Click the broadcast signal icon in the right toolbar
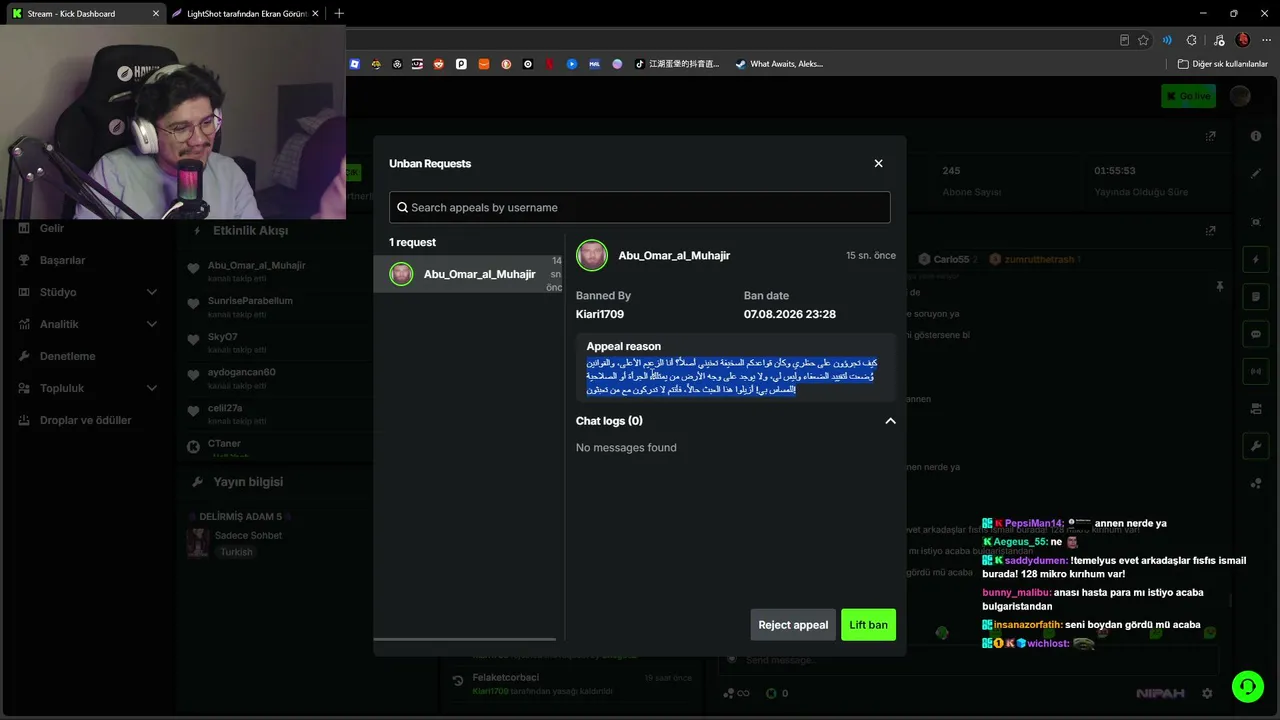 (1256, 371)
